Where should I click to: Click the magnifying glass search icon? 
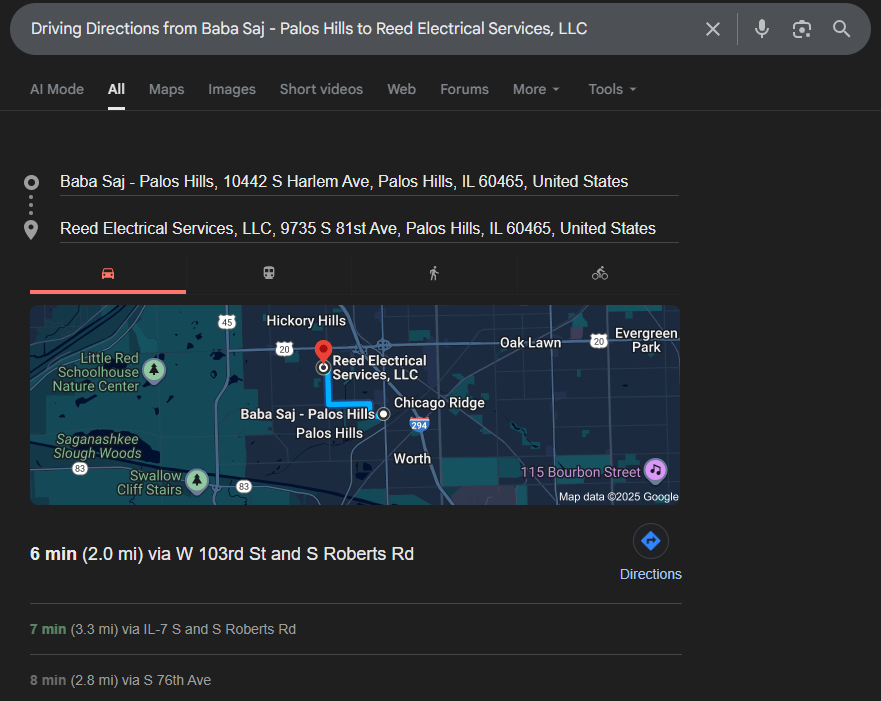[841, 29]
